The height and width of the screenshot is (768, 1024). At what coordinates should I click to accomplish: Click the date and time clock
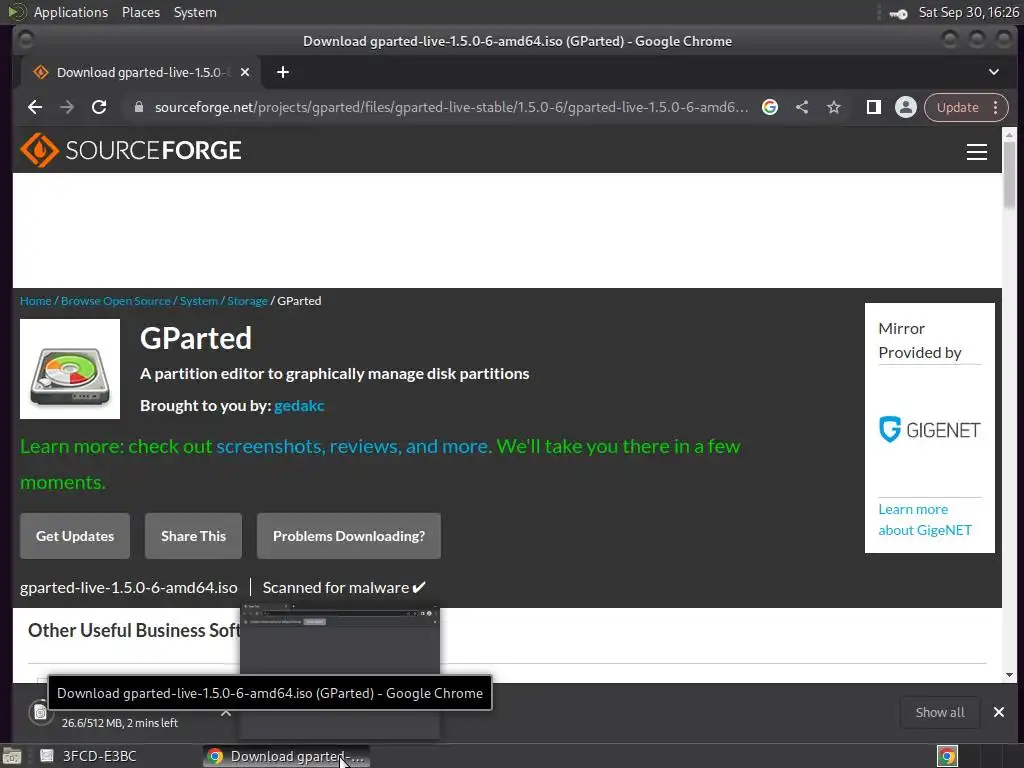pyautogui.click(x=968, y=12)
